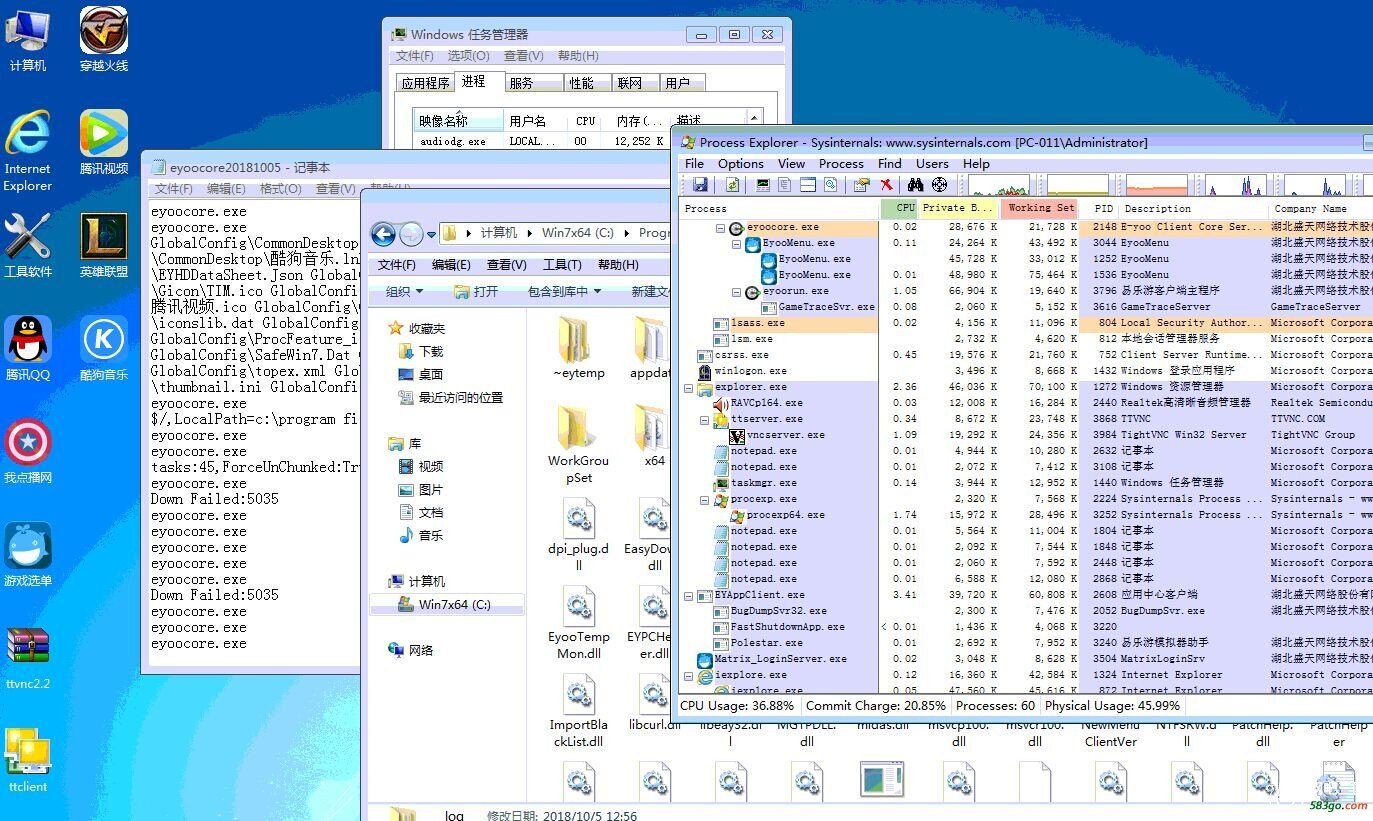Open the 酷狗音乐 desktop icon
The height and width of the screenshot is (821, 1373).
[104, 349]
